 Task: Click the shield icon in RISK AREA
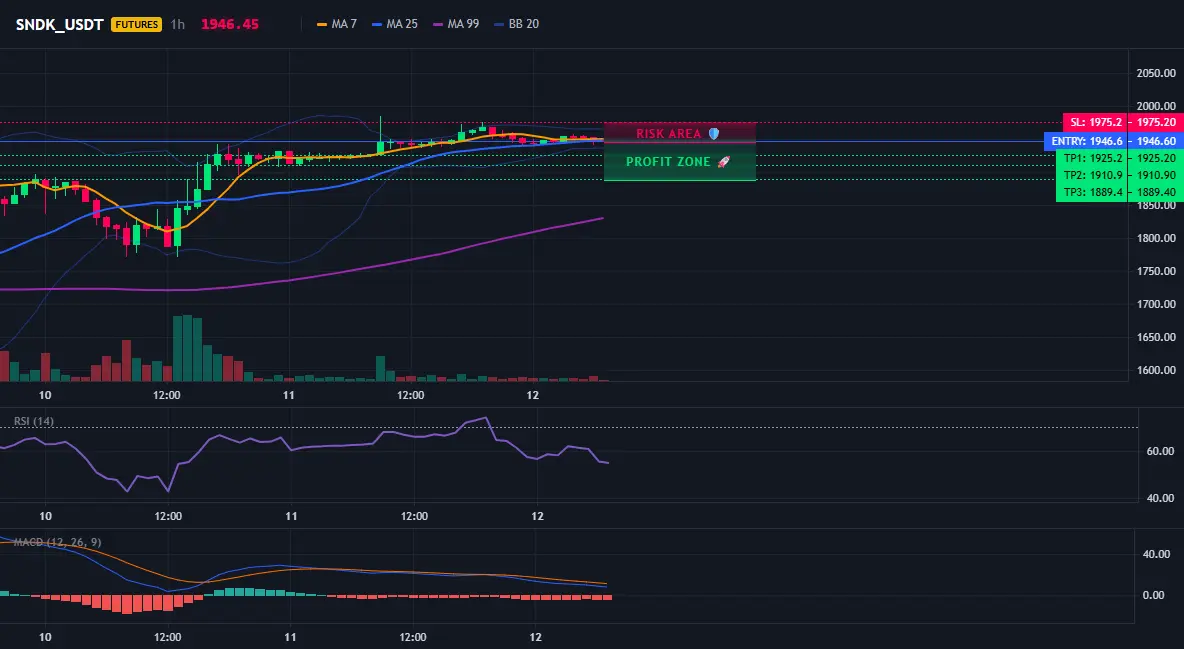714,134
